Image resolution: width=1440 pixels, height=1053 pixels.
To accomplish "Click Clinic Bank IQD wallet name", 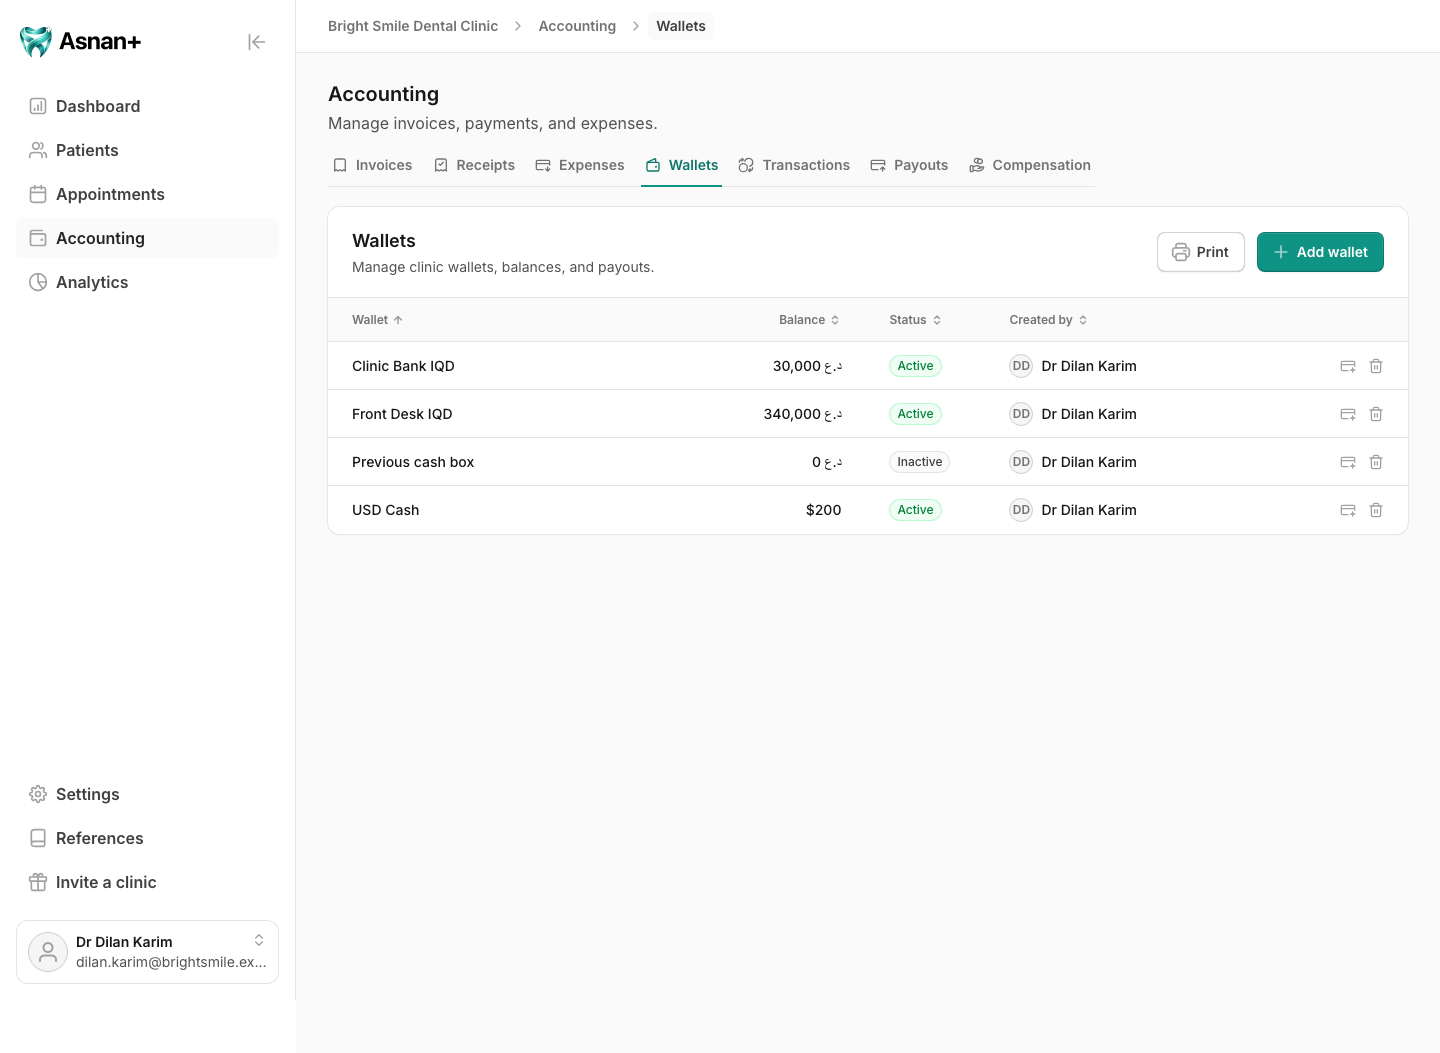I will click(x=403, y=366).
